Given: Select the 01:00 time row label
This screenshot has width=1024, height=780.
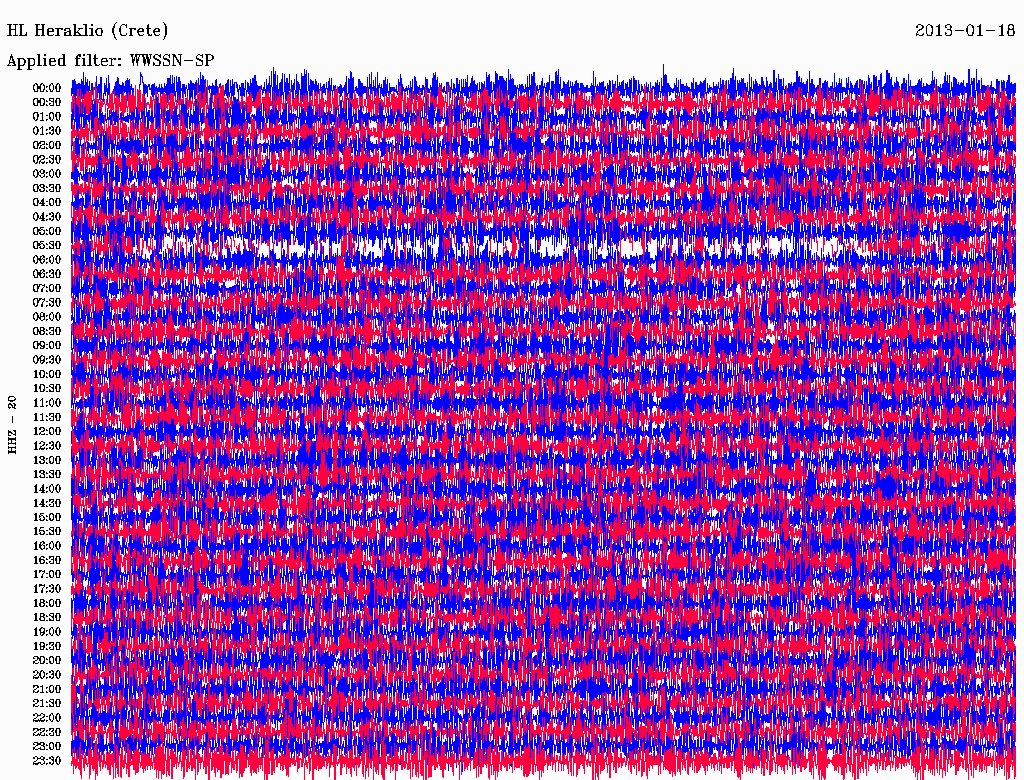Looking at the screenshot, I should (x=47, y=116).
